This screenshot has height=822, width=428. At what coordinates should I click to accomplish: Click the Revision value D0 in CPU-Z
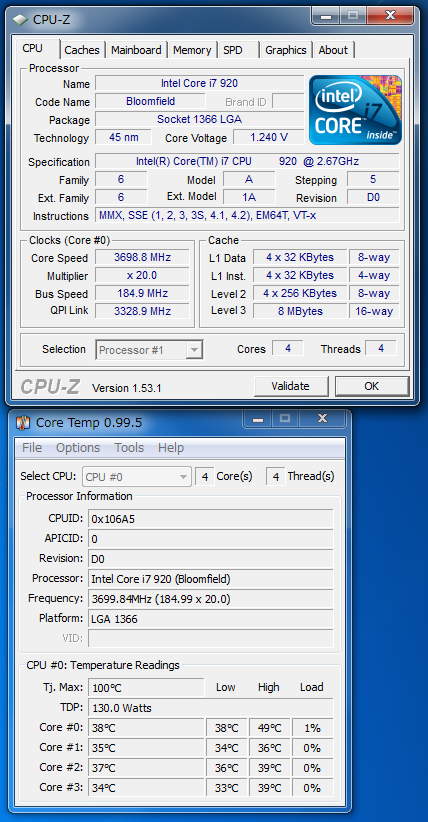(373, 198)
